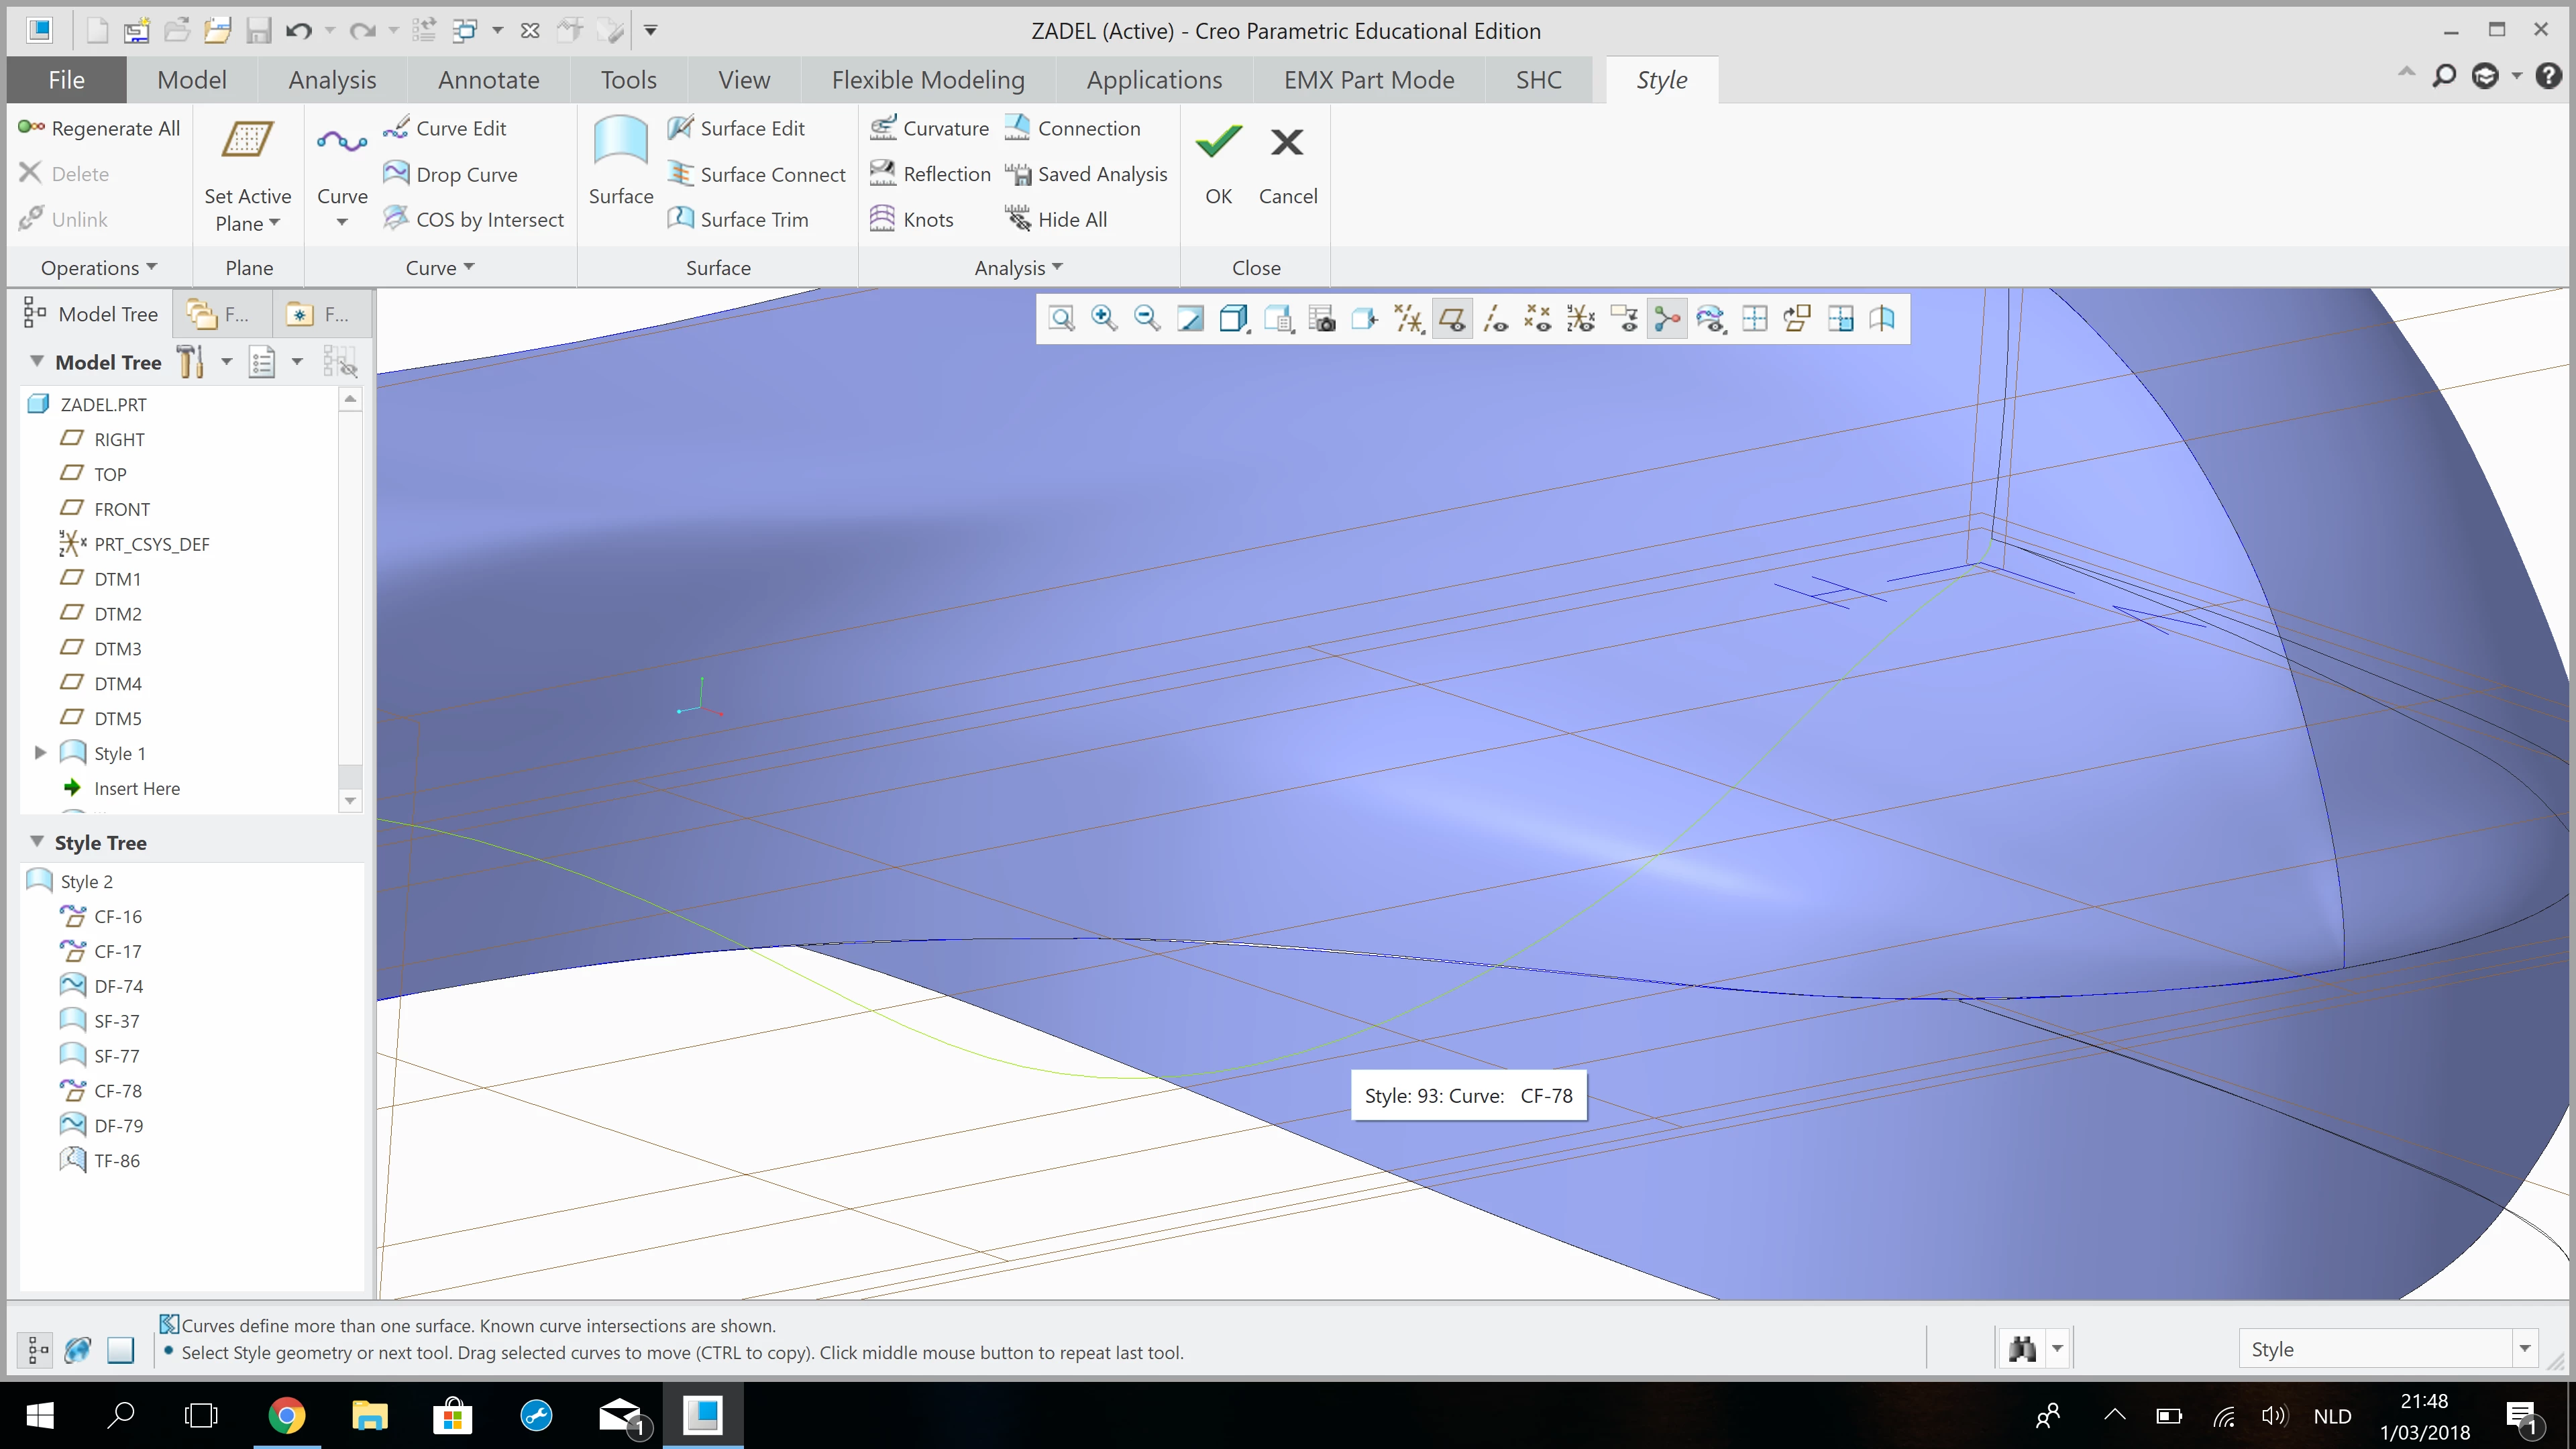Image resolution: width=2576 pixels, height=1449 pixels.
Task: Create a new Style Surface
Action: point(621,160)
